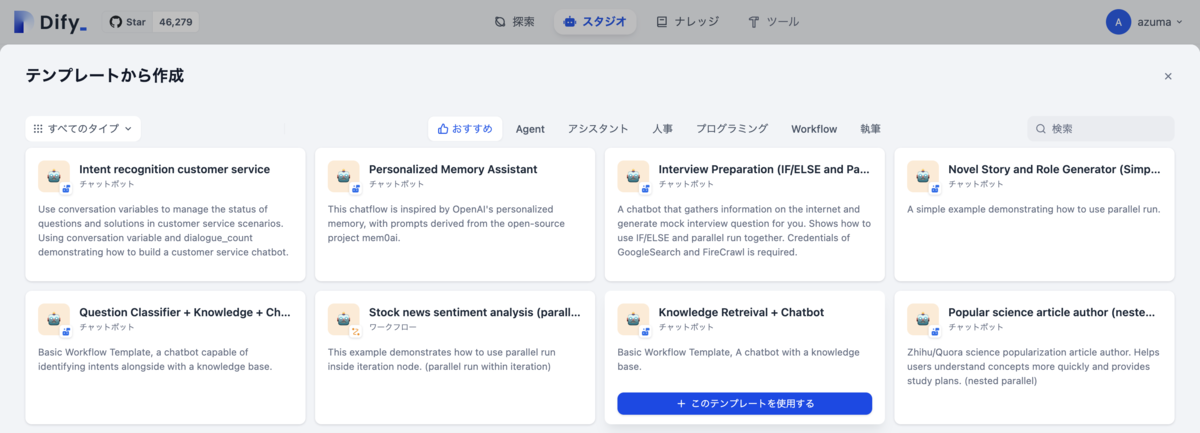
Task: Open Novel Story and Role Generator title
Action: point(1054,169)
